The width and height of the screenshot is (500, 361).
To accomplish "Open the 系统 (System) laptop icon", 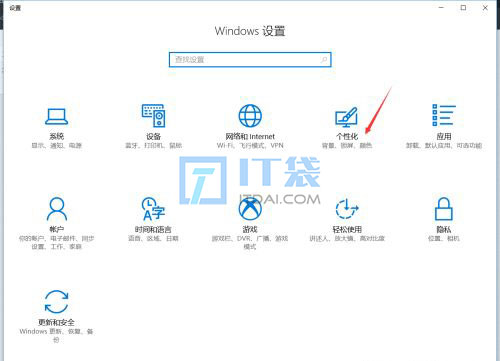I will (57, 116).
